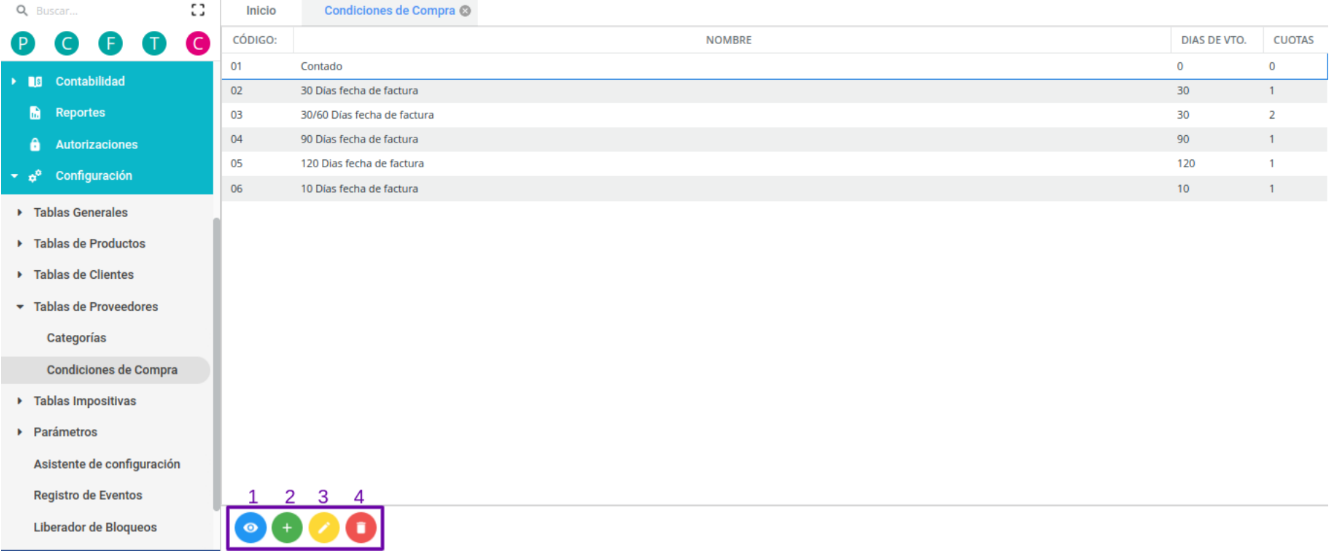The image size is (1332, 554).
Task: Click the Contabilidad book icon
Action: click(35, 81)
